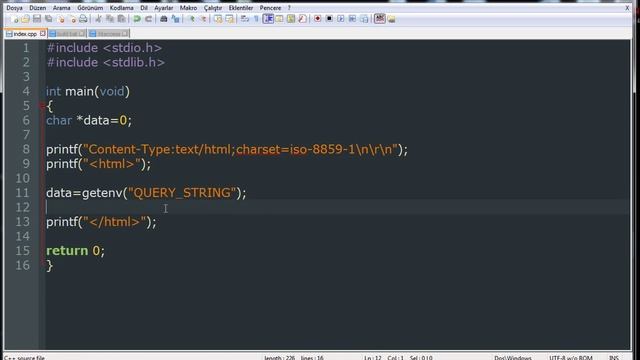Zoom in using toolbar zoom icon

(x=191, y=19)
